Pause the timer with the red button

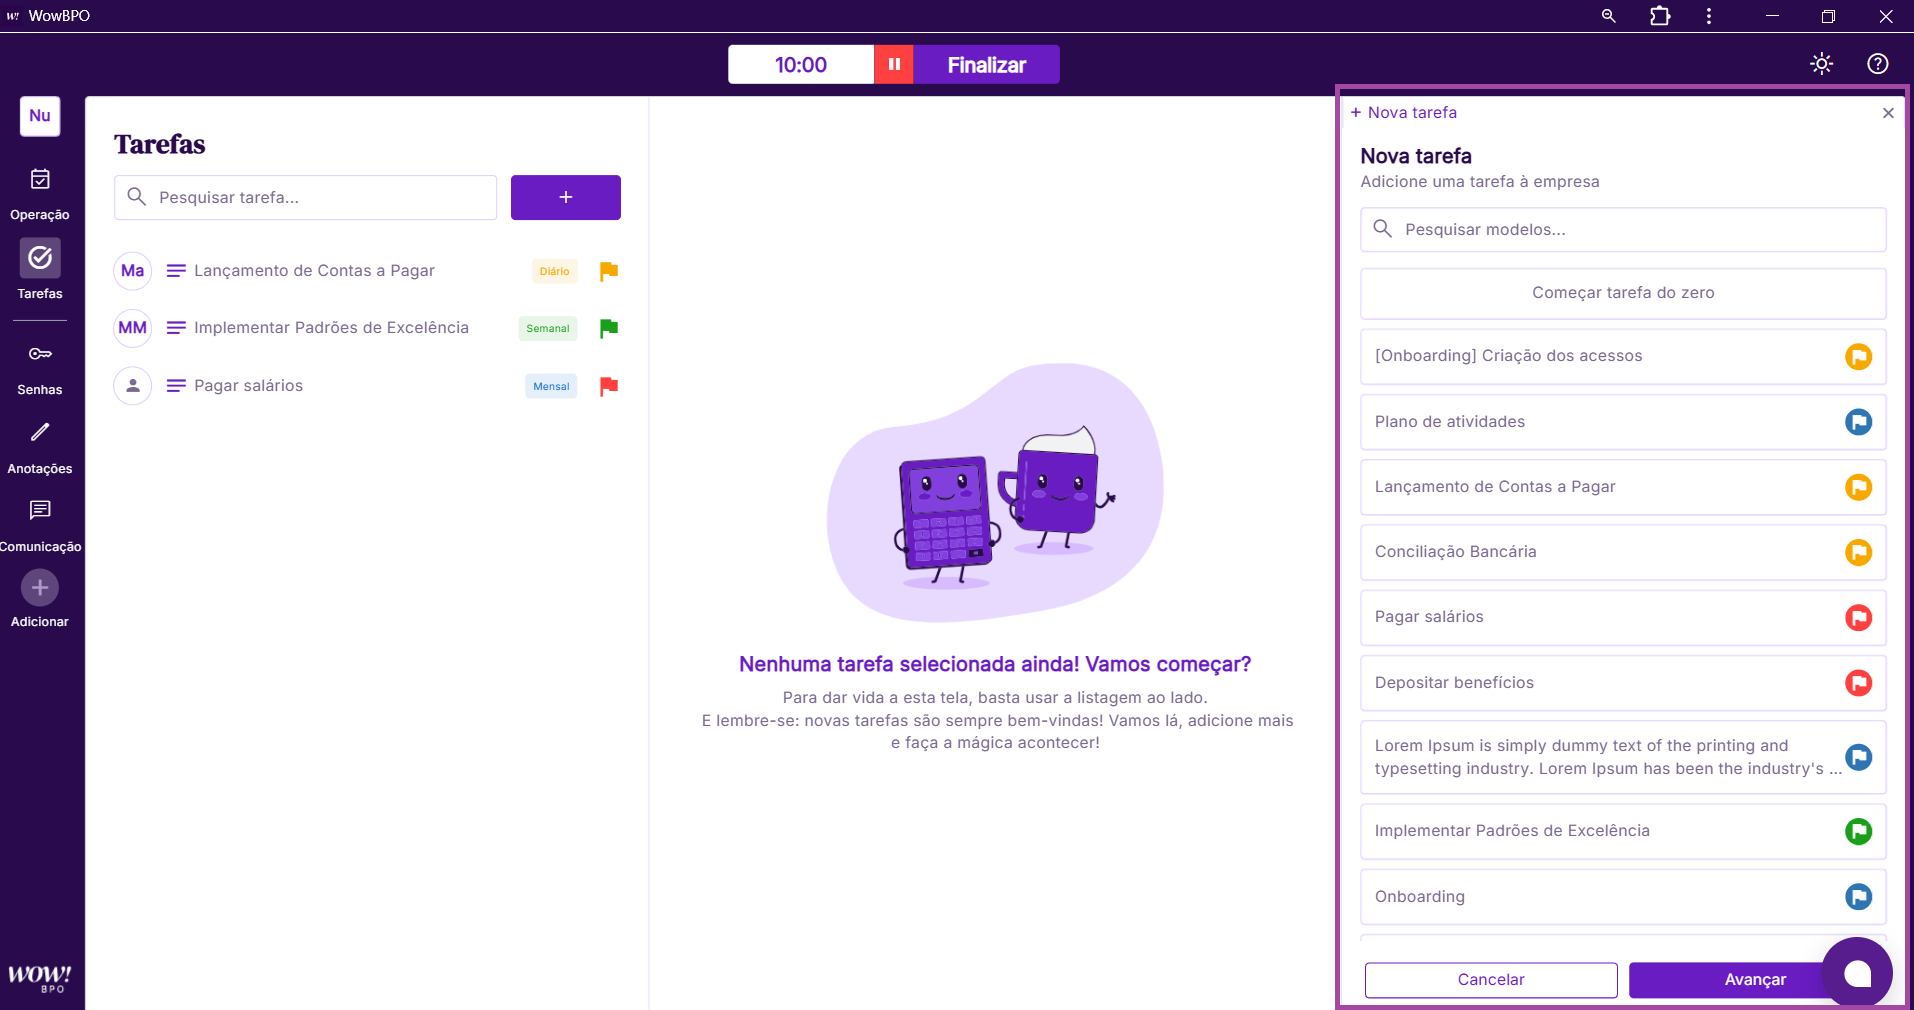pyautogui.click(x=894, y=65)
